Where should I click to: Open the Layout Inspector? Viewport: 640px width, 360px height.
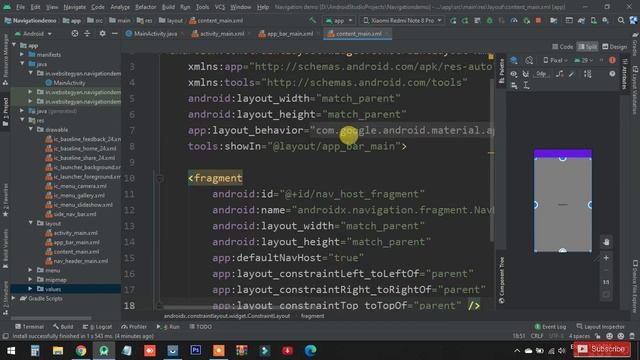[600, 327]
